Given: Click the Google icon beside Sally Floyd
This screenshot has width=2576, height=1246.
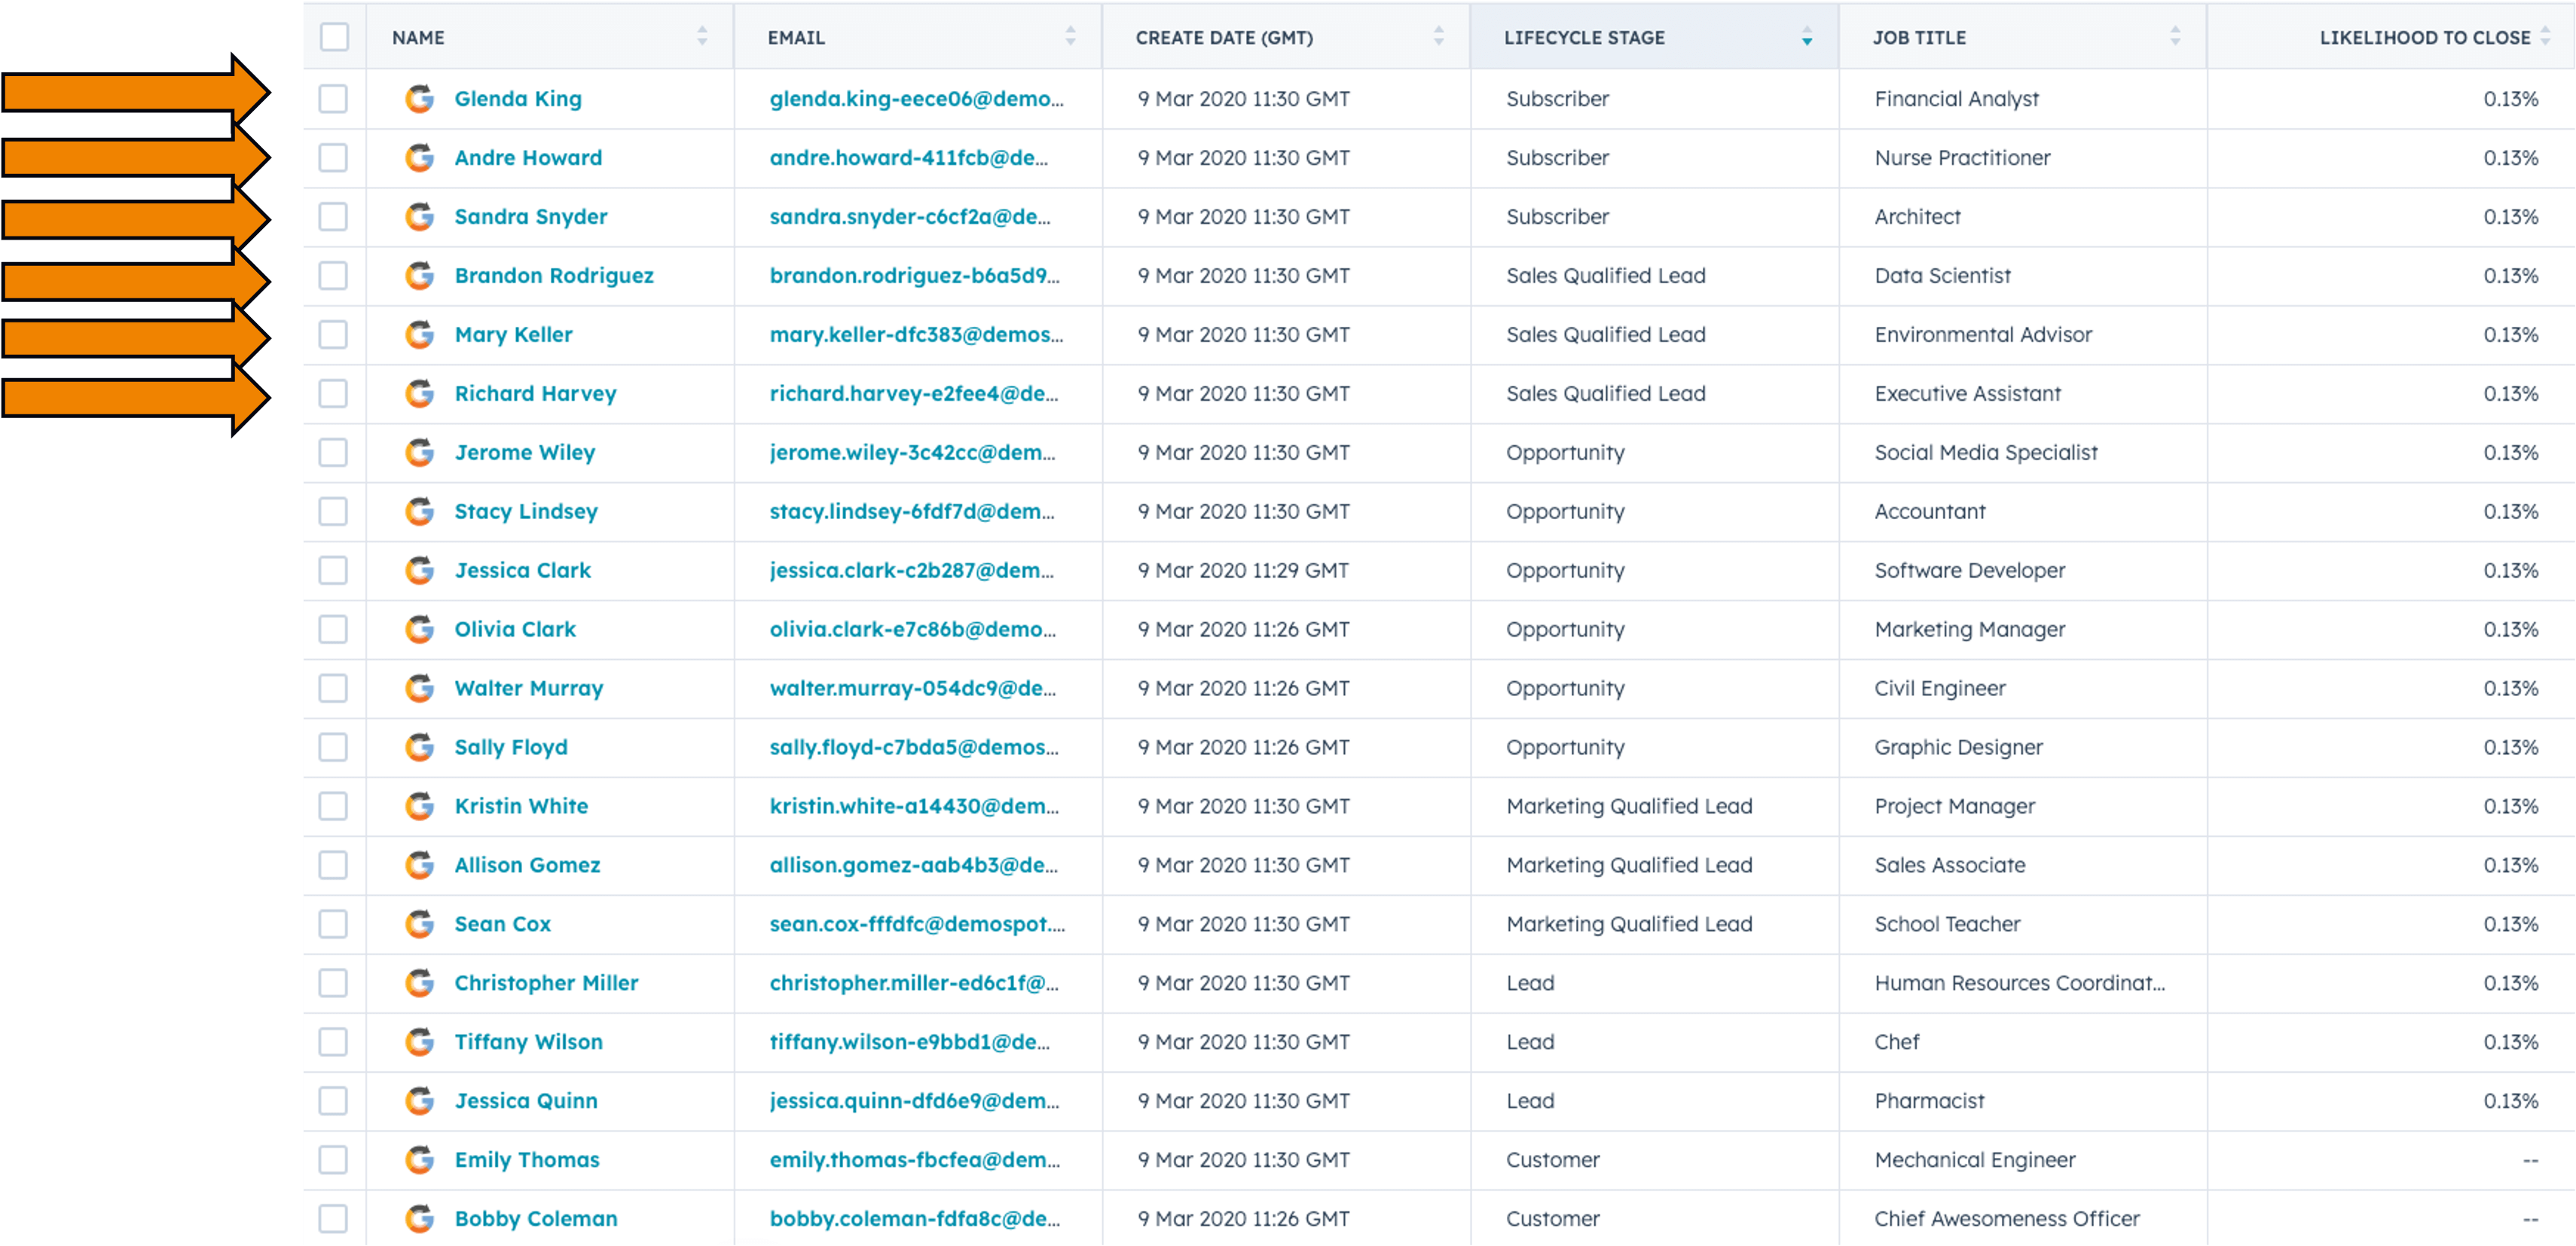Looking at the screenshot, I should pyautogui.click(x=419, y=747).
